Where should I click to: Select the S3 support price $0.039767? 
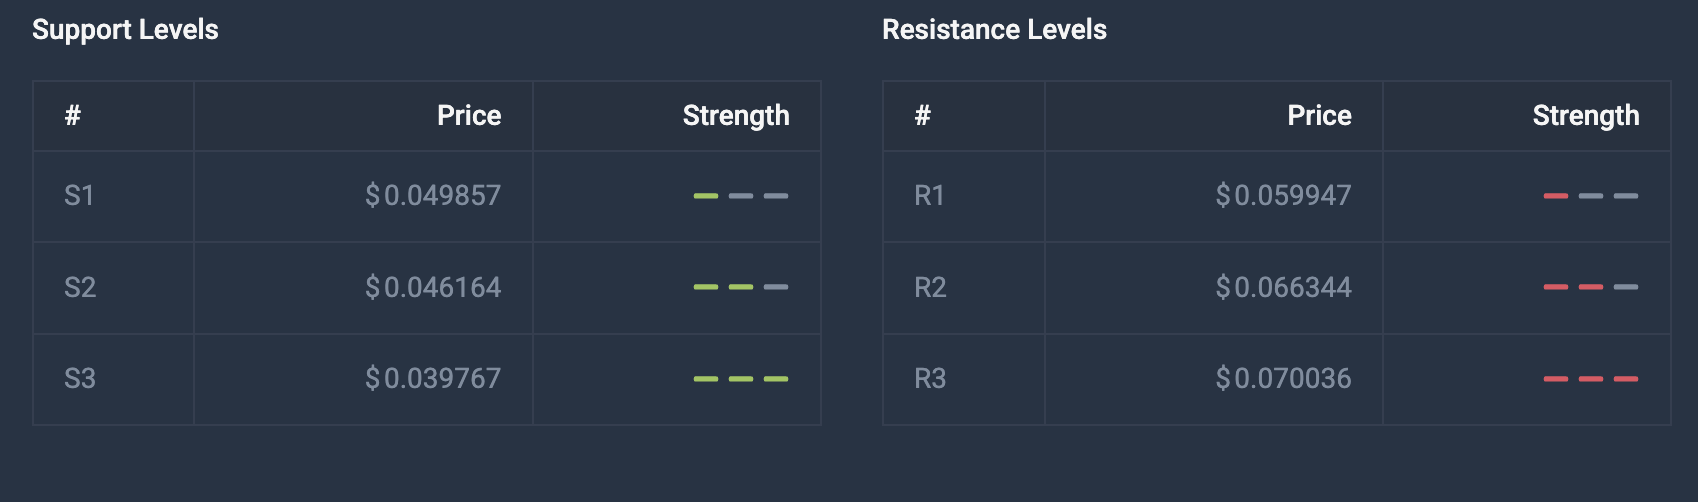point(433,378)
